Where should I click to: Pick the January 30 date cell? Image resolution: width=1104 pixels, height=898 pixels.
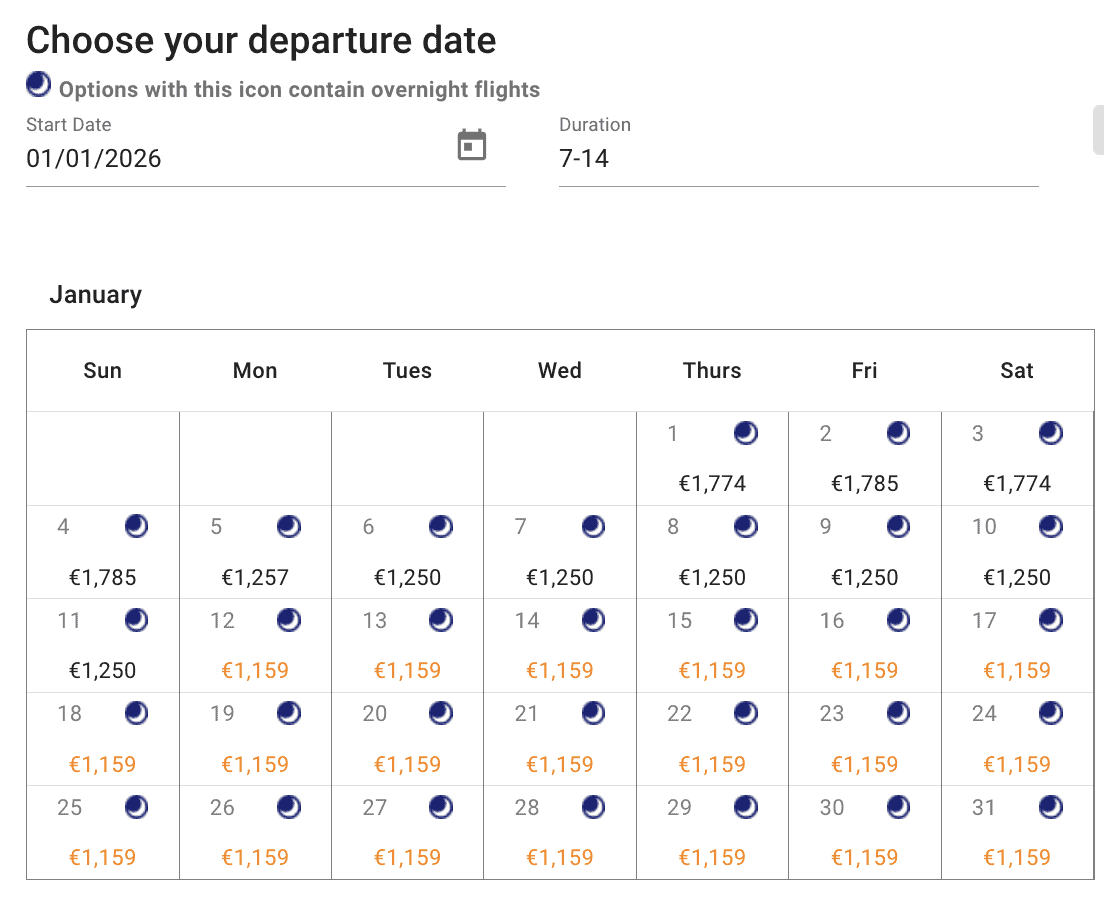pyautogui.click(x=865, y=833)
